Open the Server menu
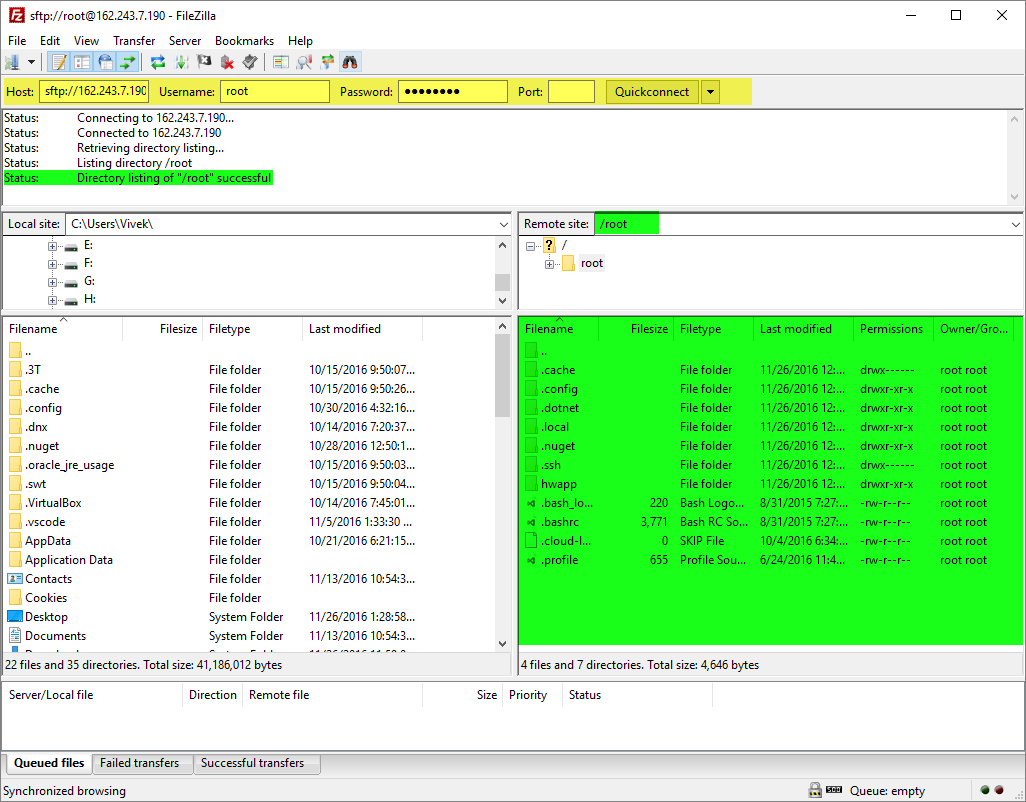1026x802 pixels. [x=185, y=41]
